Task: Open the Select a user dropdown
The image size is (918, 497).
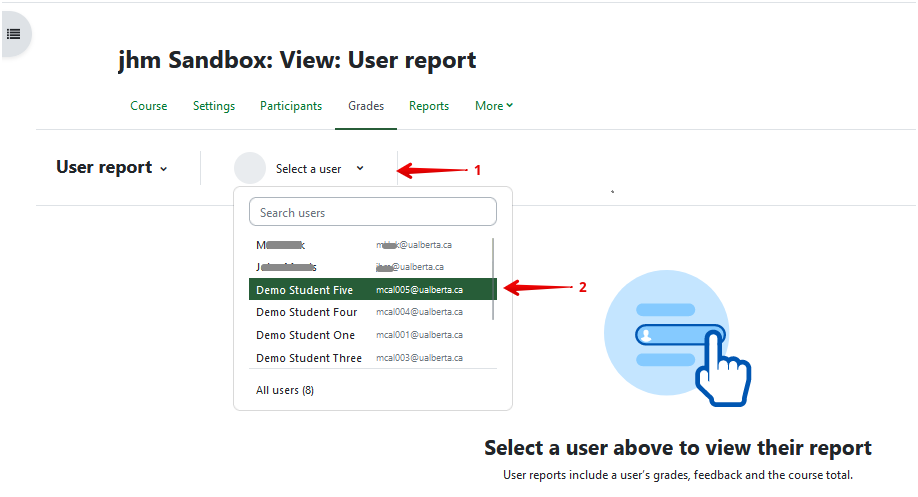Action: tap(319, 169)
